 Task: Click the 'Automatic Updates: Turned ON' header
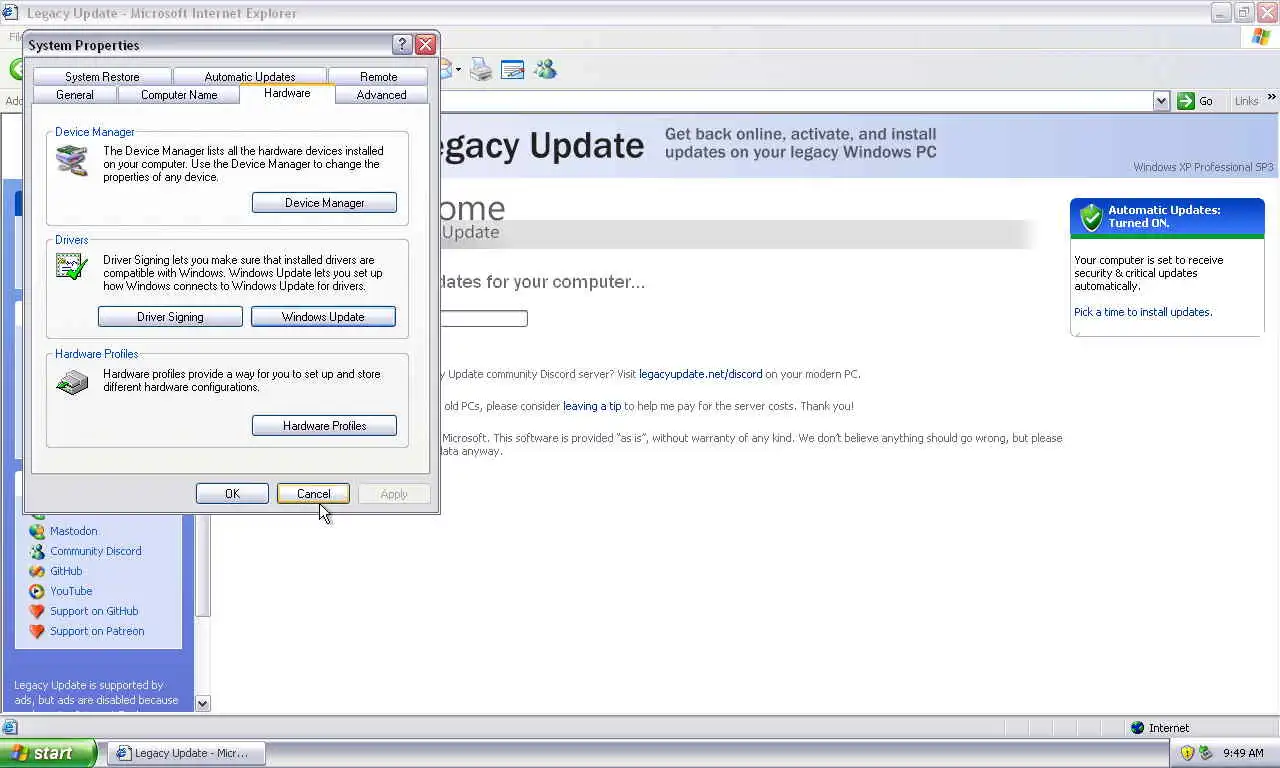tap(1167, 217)
